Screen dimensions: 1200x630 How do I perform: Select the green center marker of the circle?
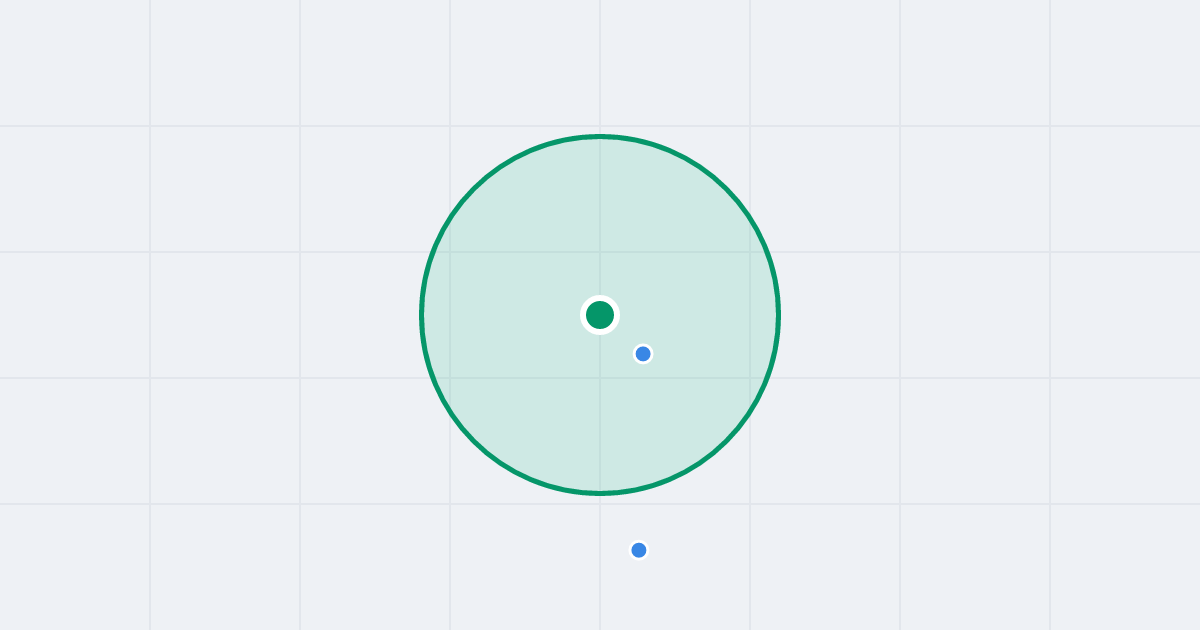600,315
